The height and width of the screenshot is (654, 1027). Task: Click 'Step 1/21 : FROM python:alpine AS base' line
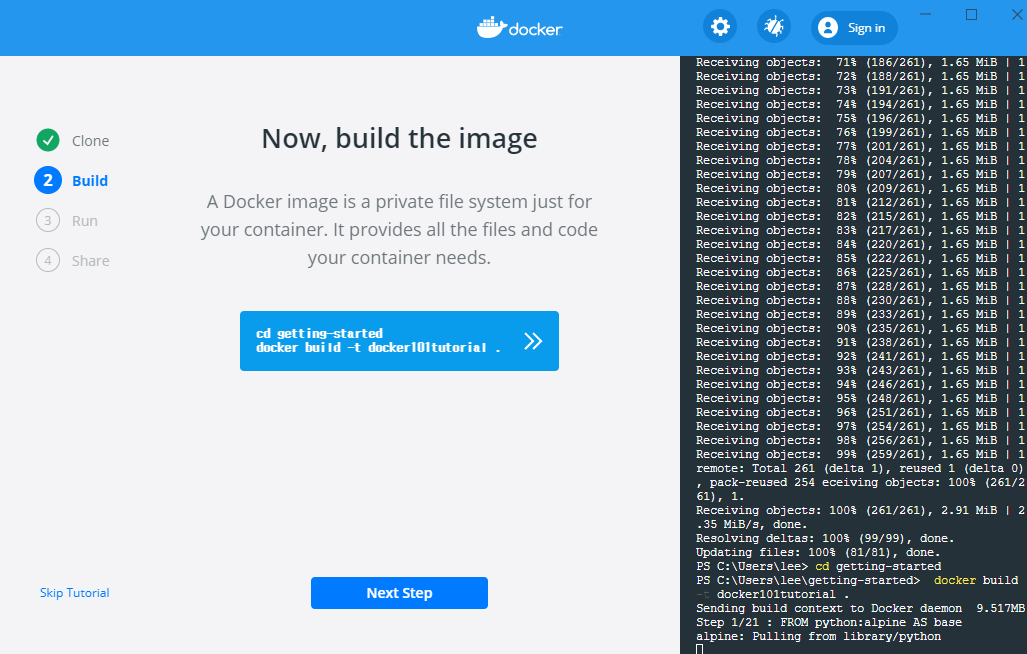829,622
